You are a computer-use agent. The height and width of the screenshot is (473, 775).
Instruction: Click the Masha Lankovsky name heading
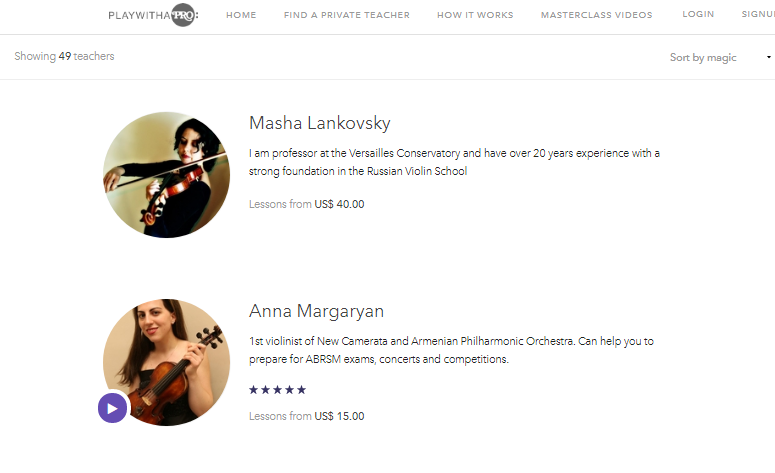click(x=319, y=124)
